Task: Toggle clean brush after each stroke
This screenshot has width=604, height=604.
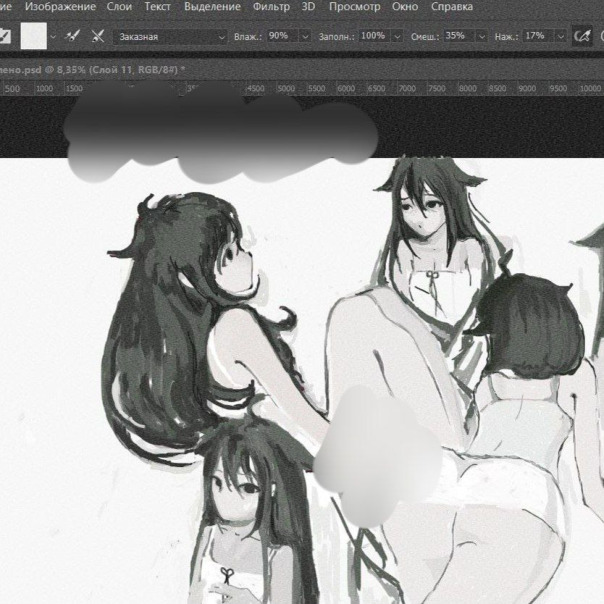Action: (98, 36)
